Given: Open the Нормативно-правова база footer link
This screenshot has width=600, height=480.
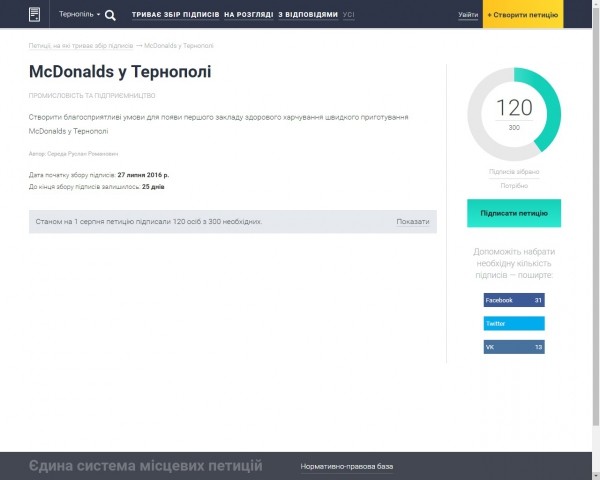Looking at the screenshot, I should click(x=347, y=467).
